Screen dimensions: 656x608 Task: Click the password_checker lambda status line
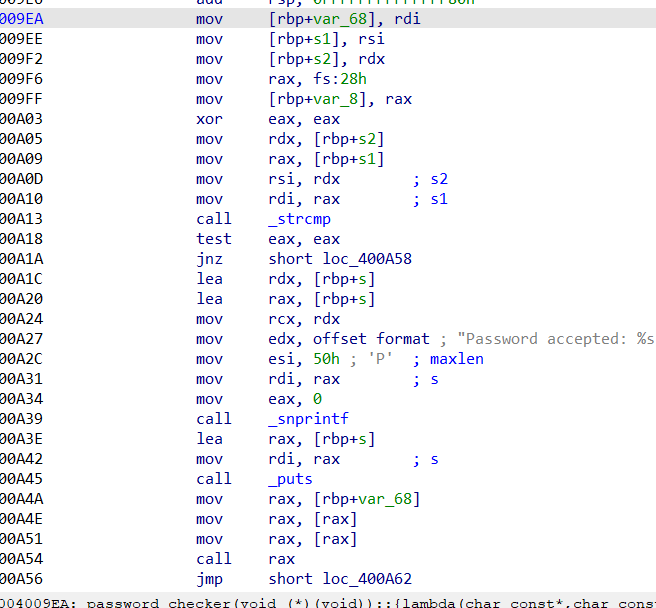[x=328, y=602]
